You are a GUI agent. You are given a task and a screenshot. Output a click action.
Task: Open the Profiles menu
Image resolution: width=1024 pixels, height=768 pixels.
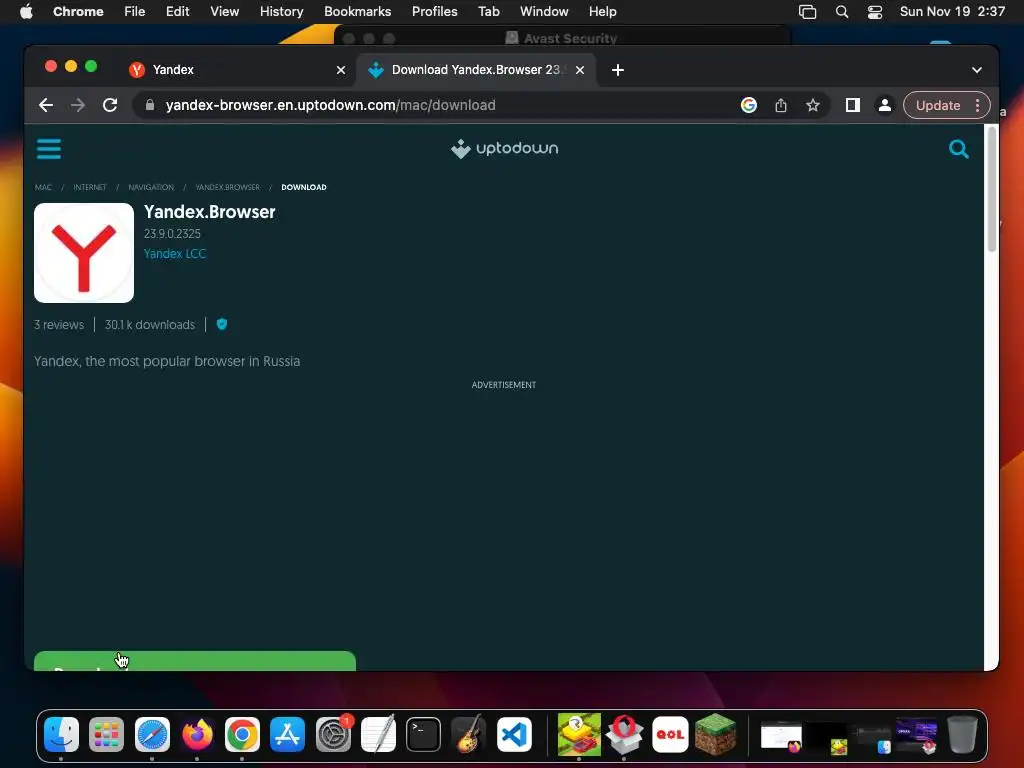(x=434, y=12)
